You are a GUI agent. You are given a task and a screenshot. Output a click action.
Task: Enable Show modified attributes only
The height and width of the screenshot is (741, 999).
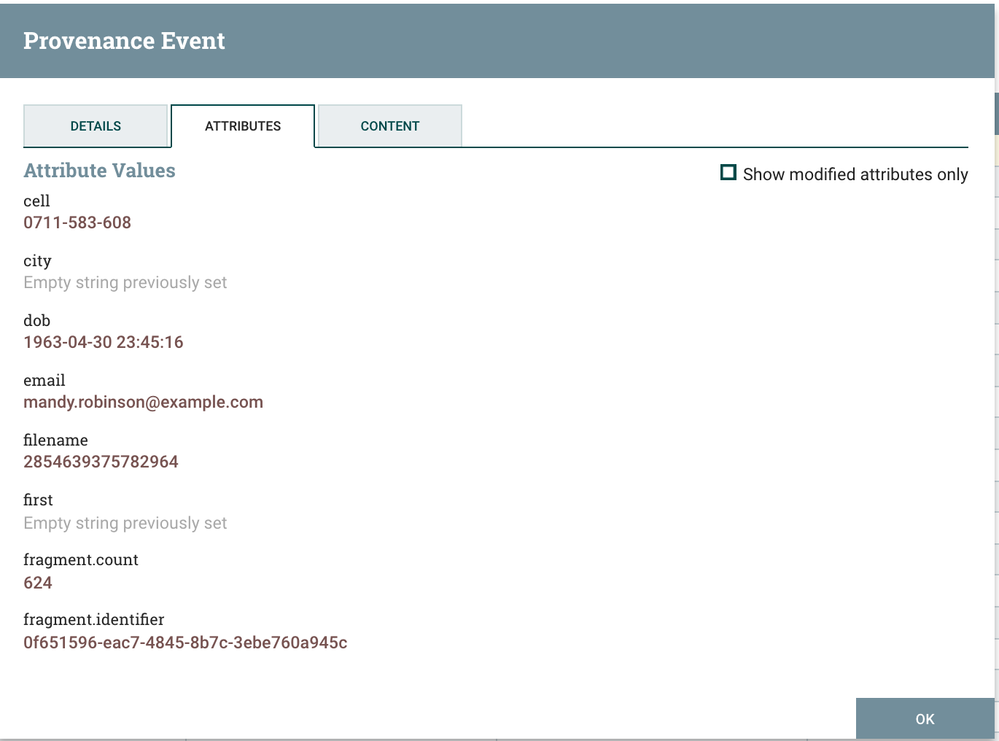[729, 173]
